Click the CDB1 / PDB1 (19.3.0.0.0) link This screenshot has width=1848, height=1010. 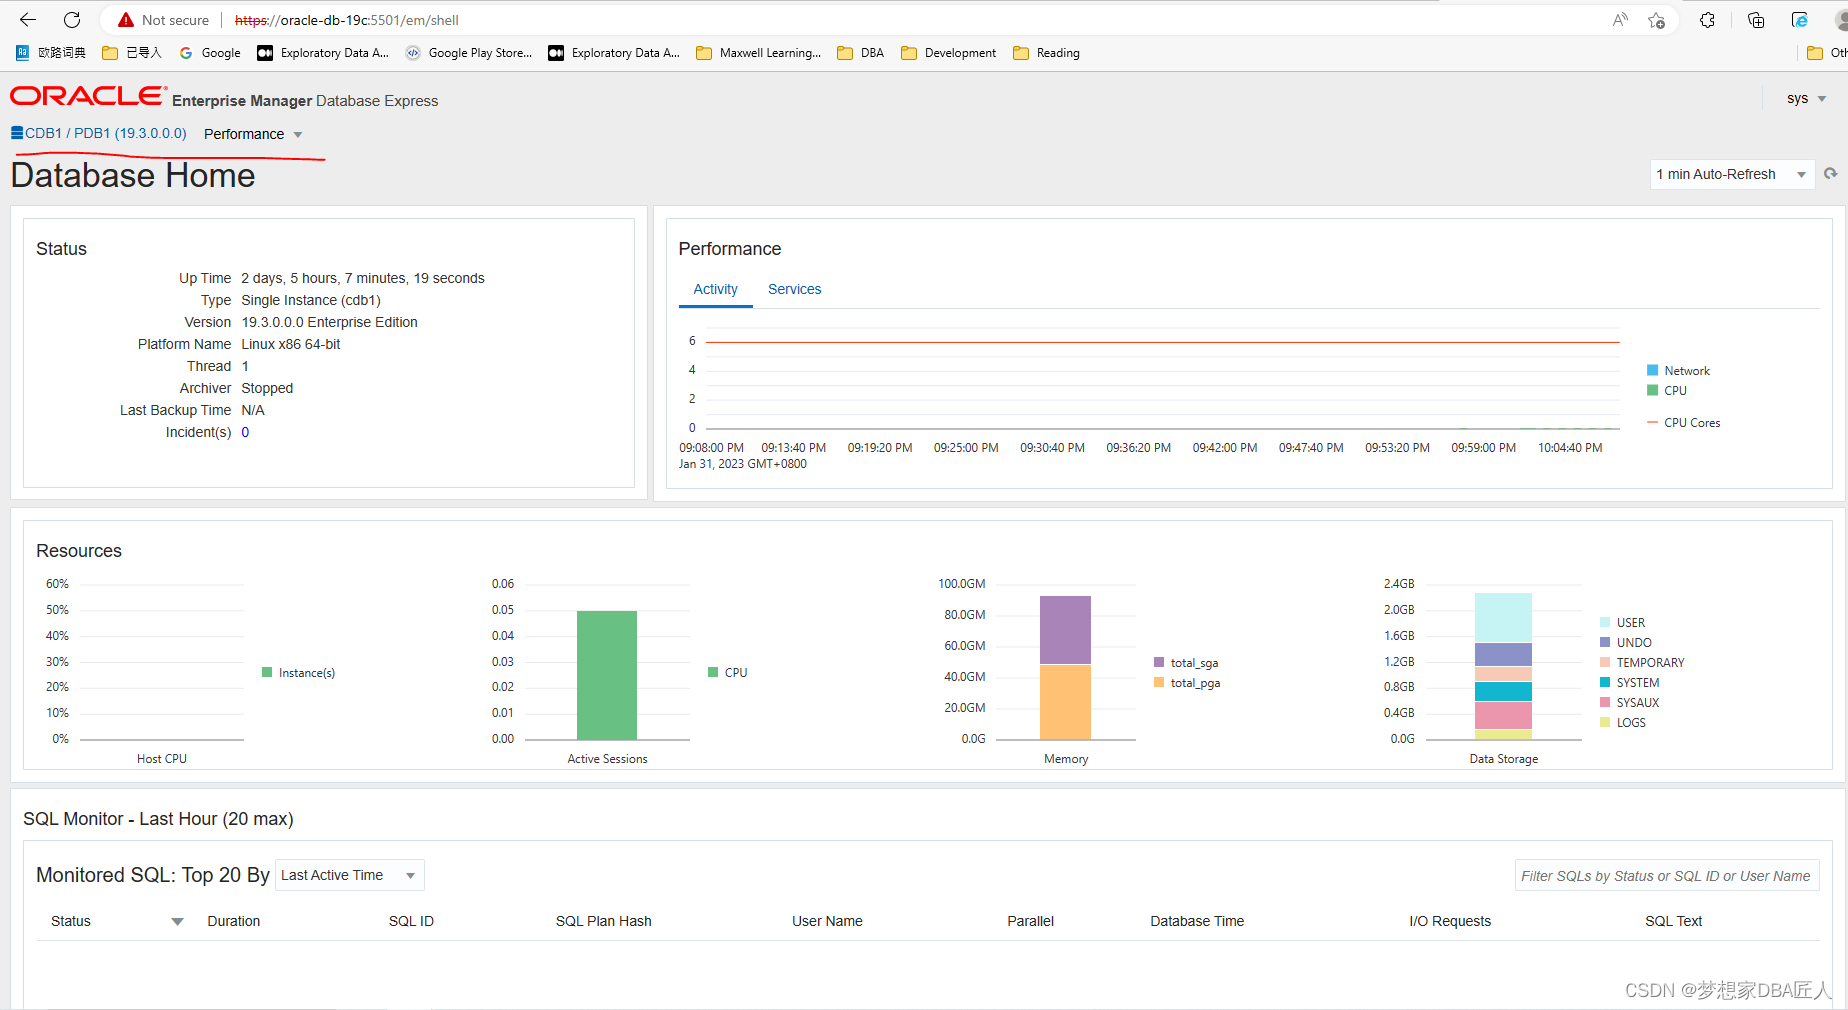click(106, 133)
